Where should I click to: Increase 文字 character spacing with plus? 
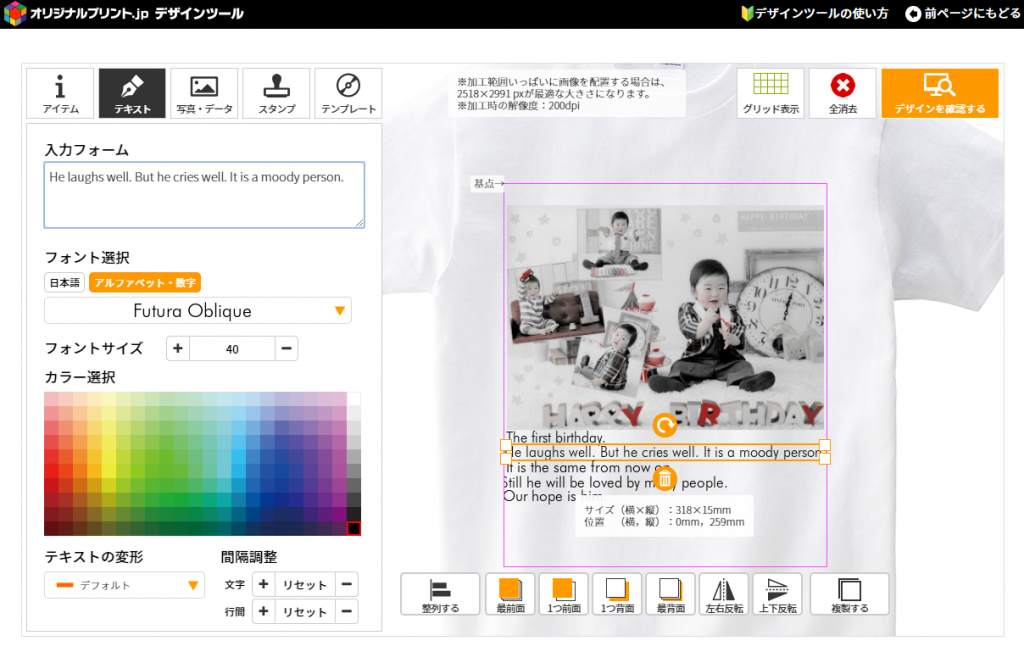tap(263, 584)
